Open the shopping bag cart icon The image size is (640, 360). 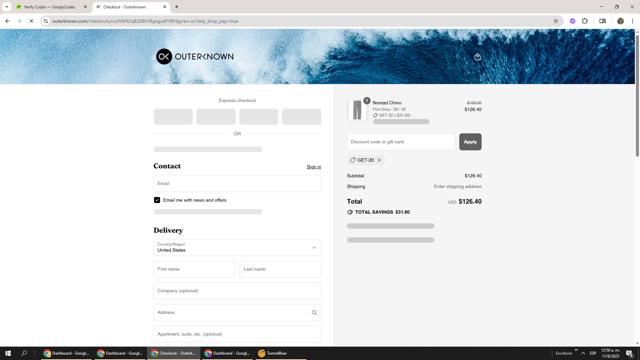coord(477,57)
